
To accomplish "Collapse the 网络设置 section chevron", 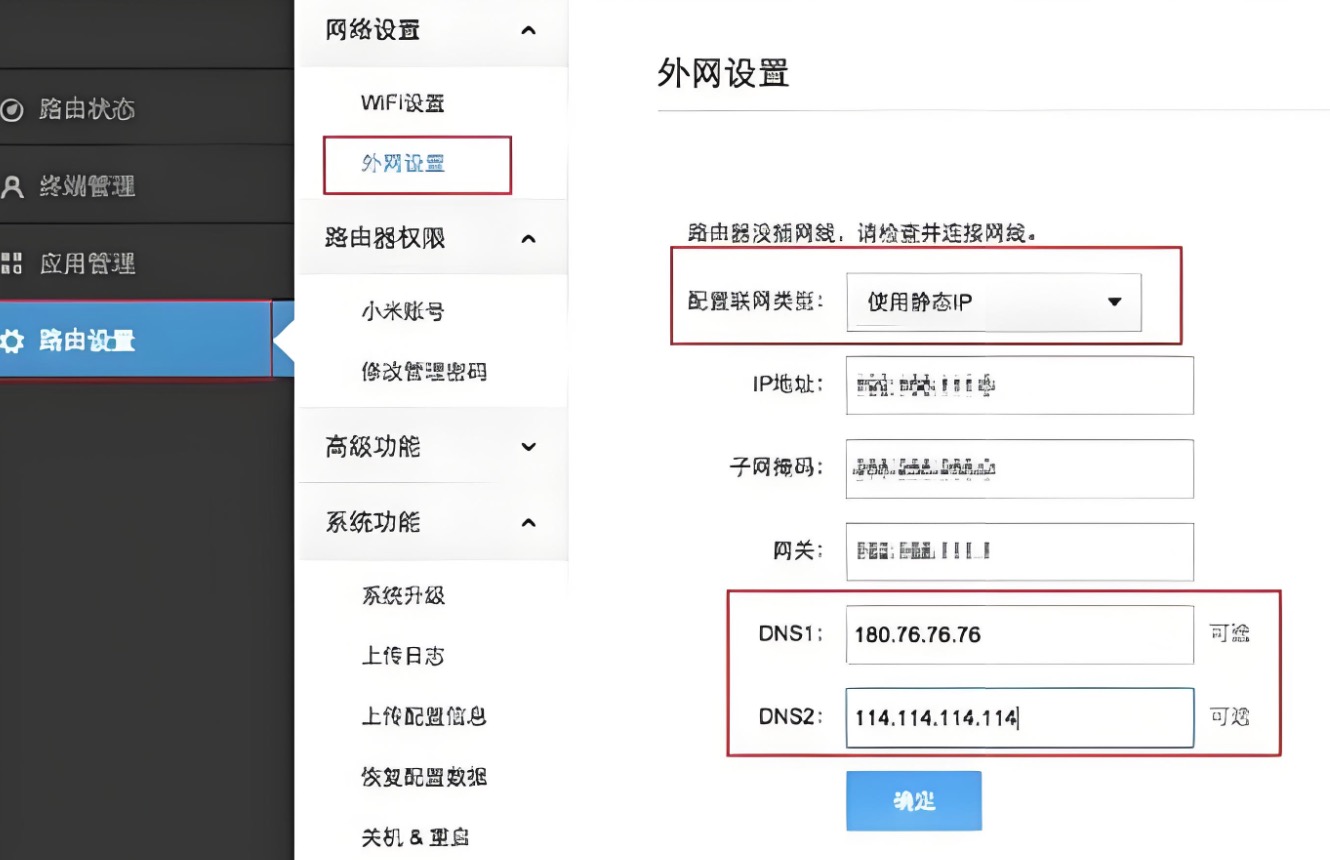I will click(x=529, y=31).
